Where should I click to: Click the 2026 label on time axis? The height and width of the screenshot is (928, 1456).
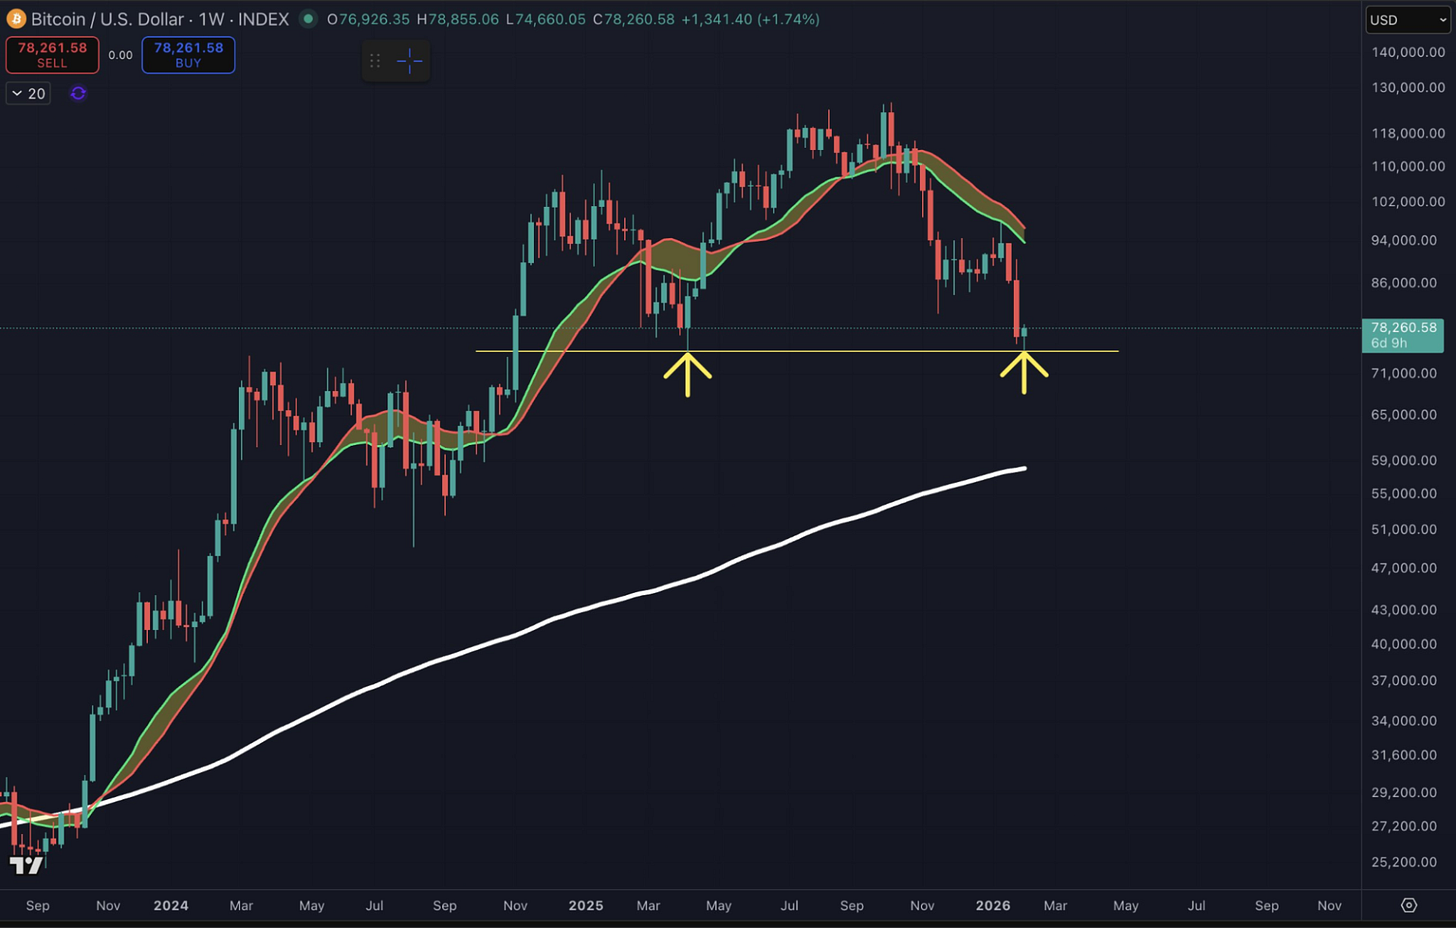click(x=993, y=905)
